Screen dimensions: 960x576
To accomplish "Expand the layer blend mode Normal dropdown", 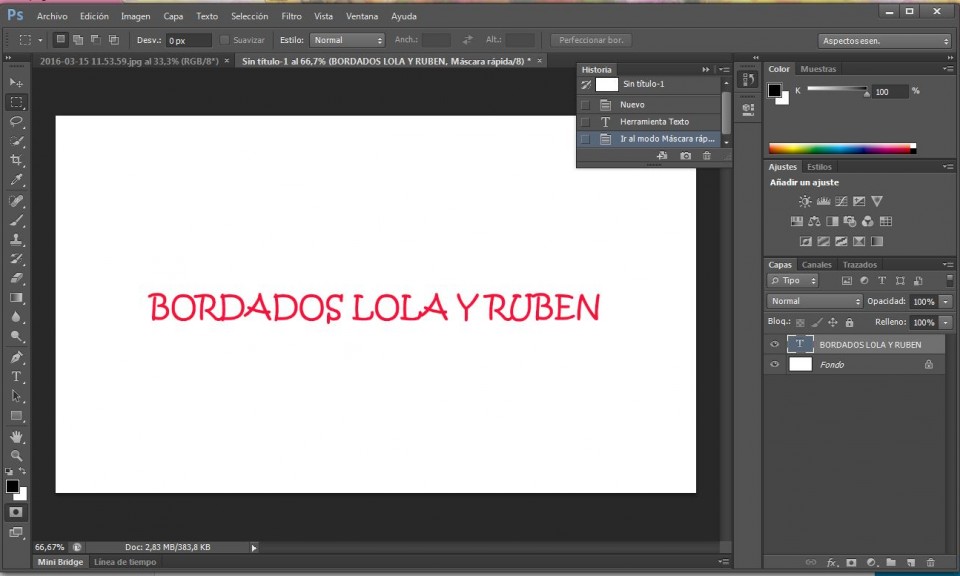I will point(814,301).
